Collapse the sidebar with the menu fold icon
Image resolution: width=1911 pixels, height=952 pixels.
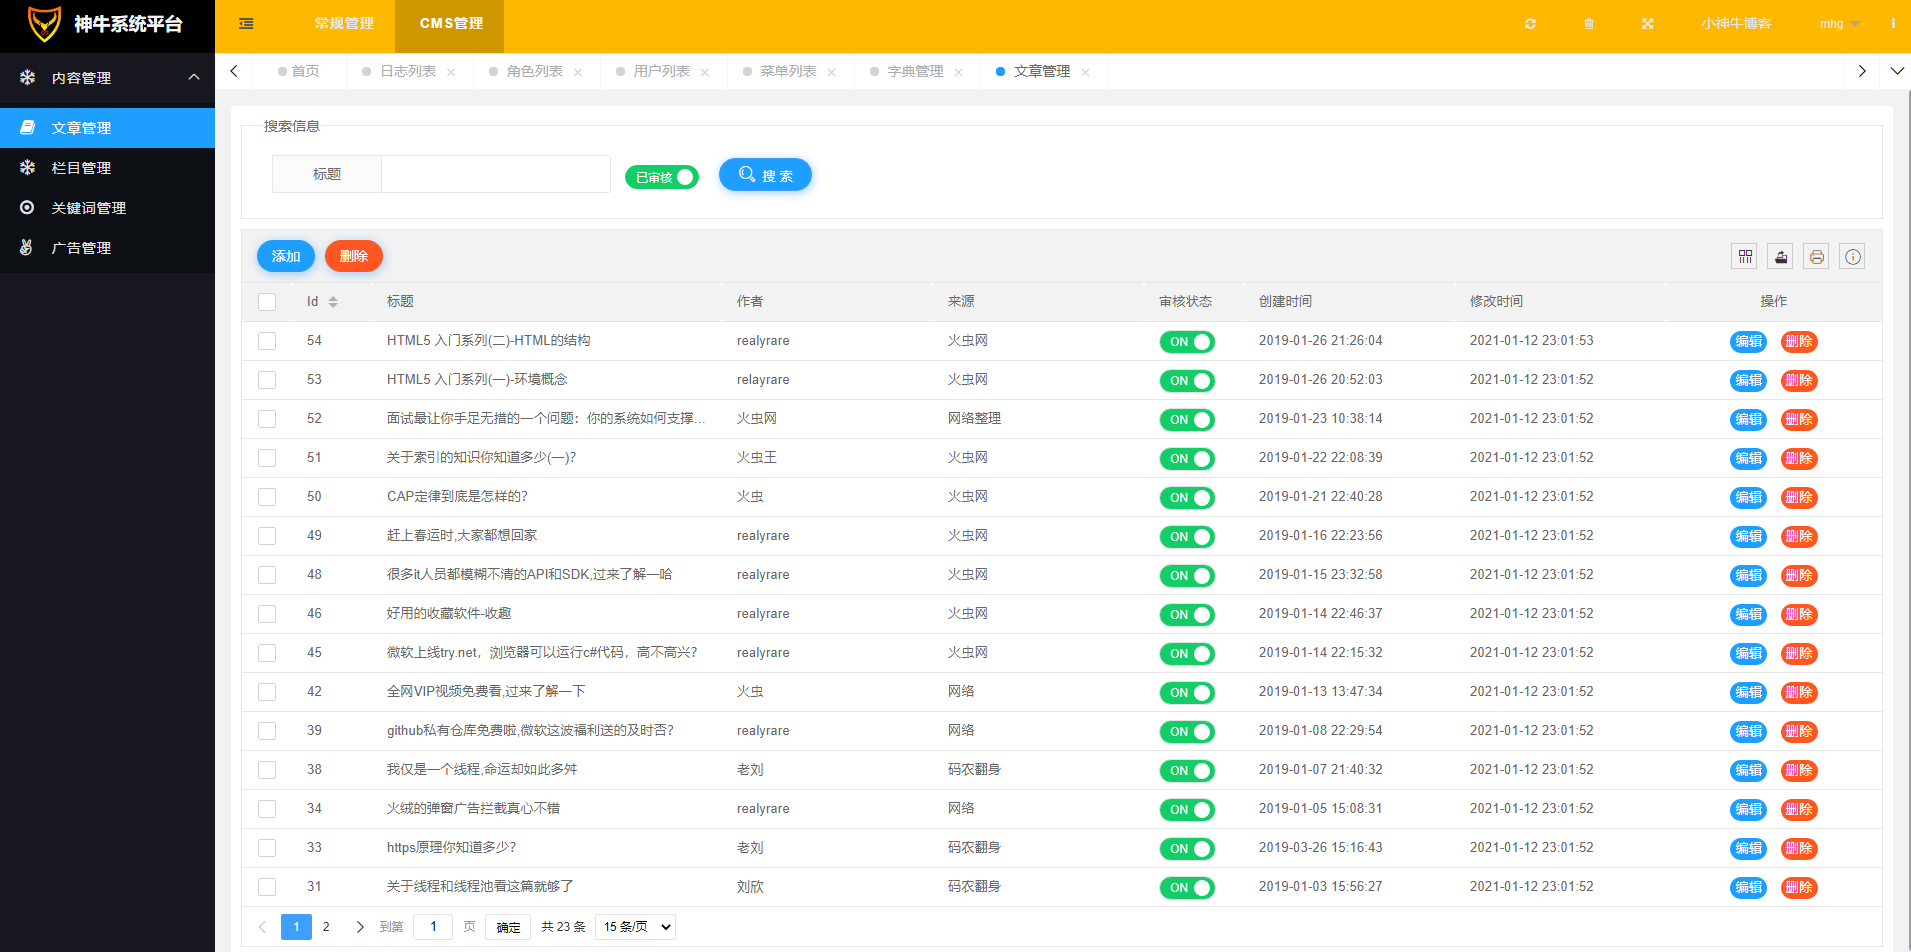(246, 23)
